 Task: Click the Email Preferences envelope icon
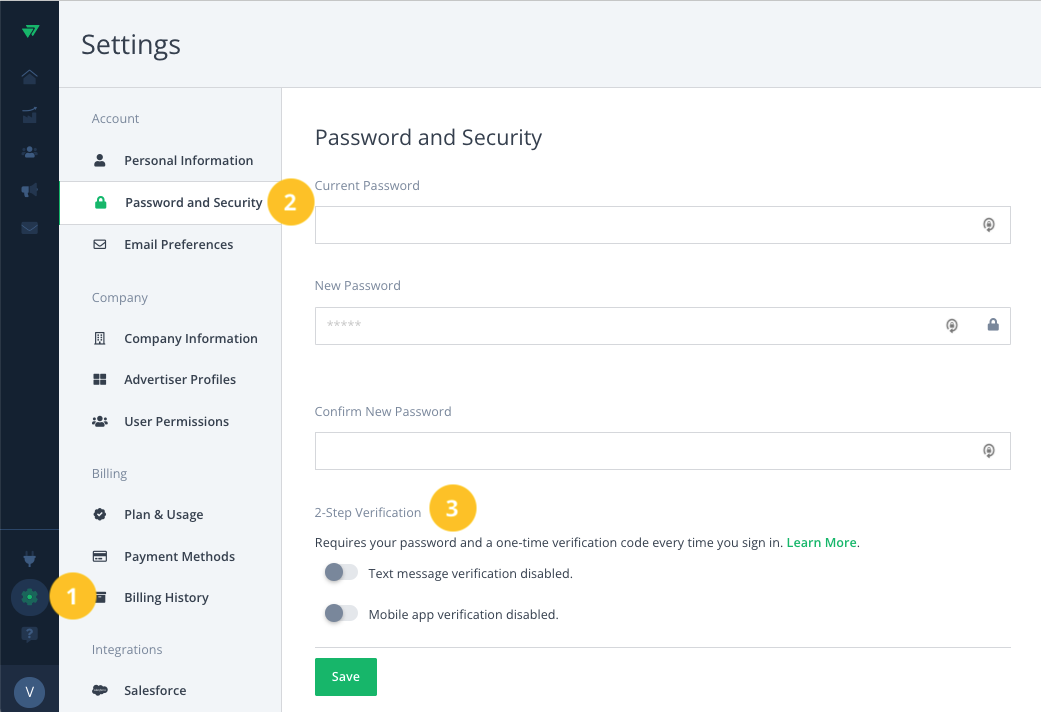coord(100,244)
